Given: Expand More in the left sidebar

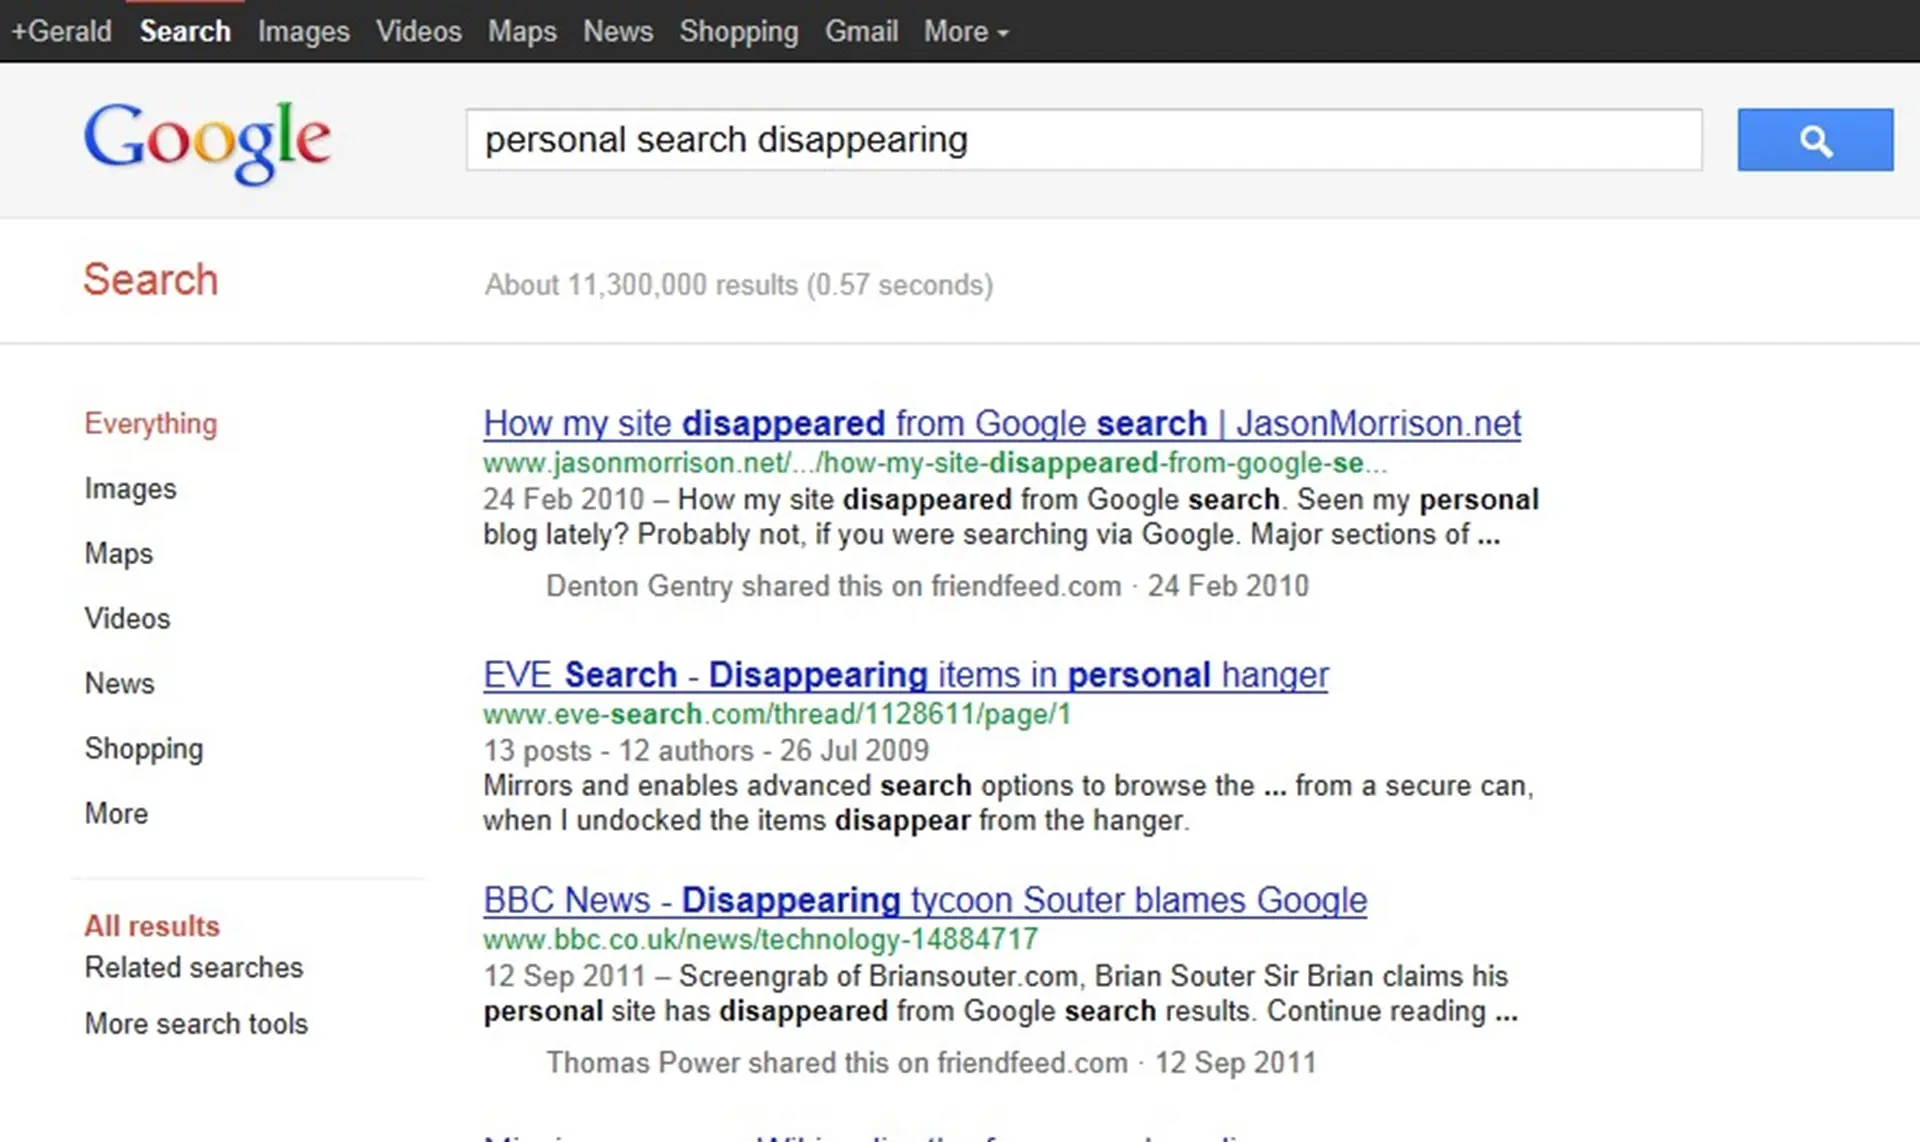Looking at the screenshot, I should 116,813.
